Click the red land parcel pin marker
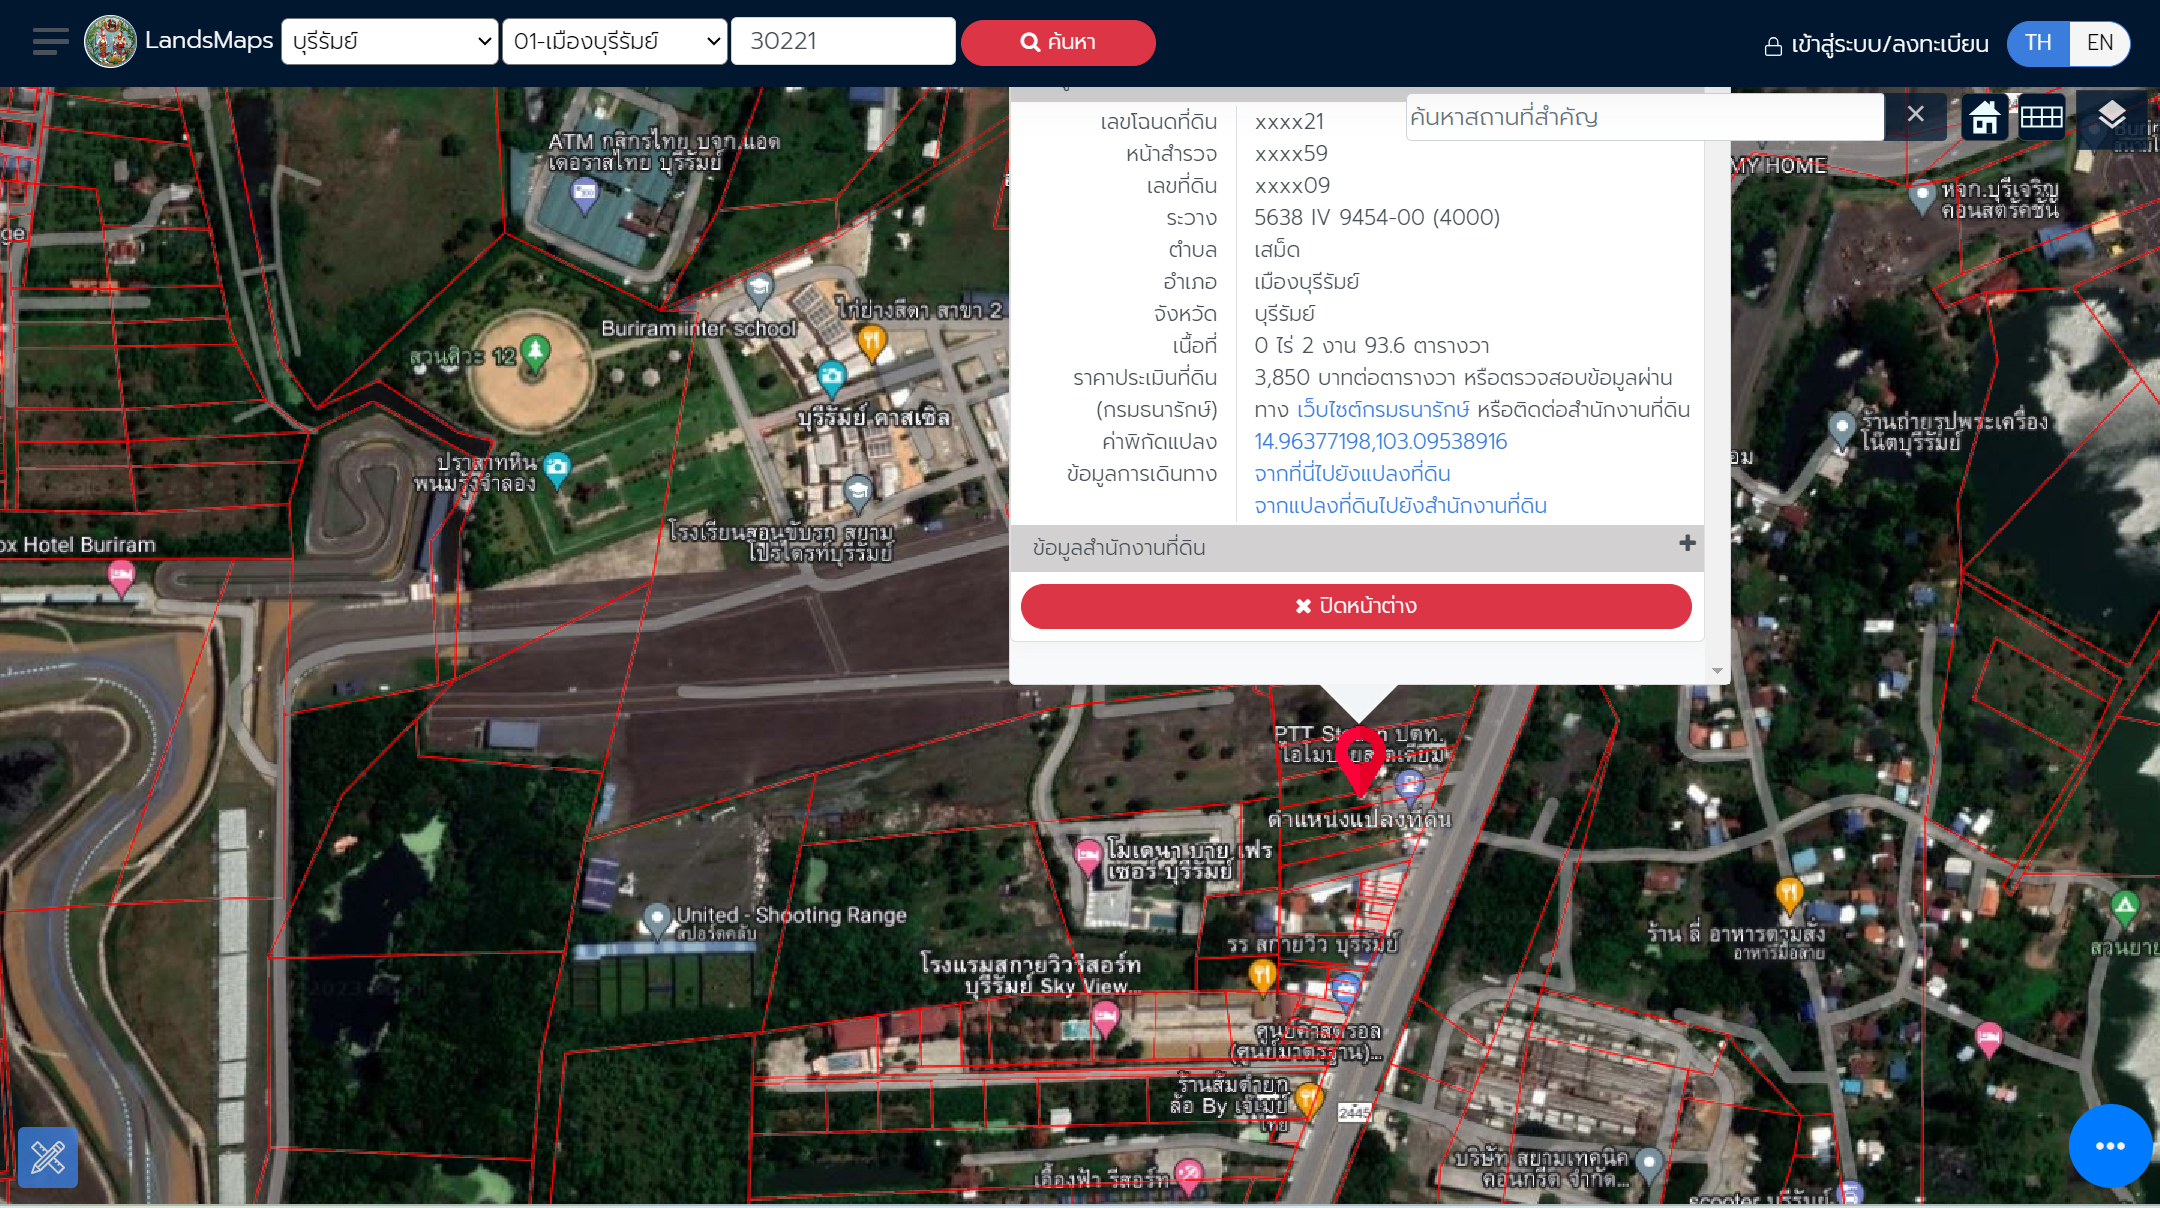 [x=1360, y=758]
